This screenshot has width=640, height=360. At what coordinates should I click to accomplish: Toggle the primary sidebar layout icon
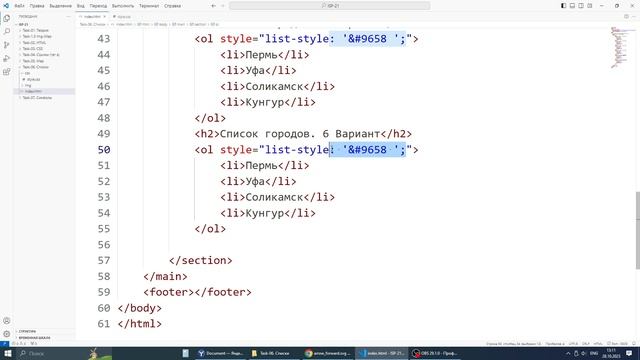563,6
